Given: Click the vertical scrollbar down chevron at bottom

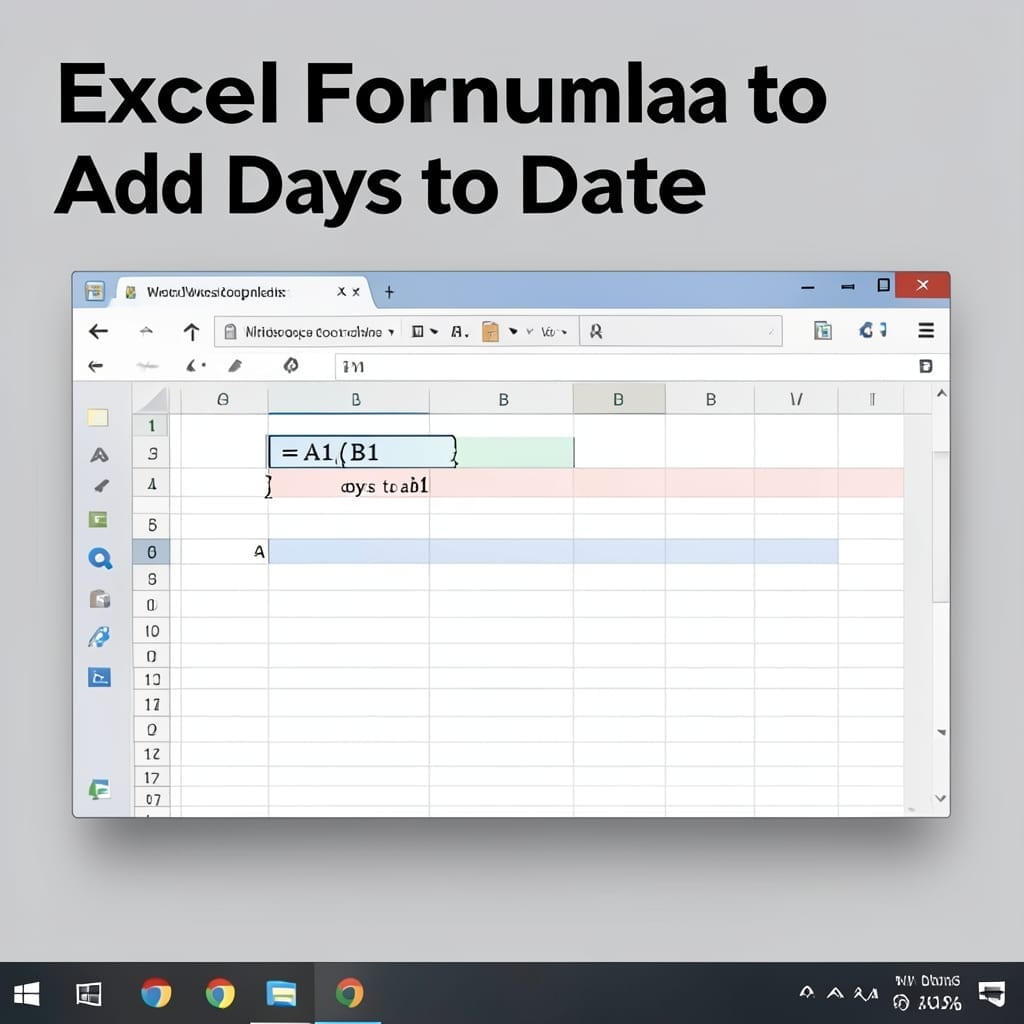Looking at the screenshot, I should [940, 797].
